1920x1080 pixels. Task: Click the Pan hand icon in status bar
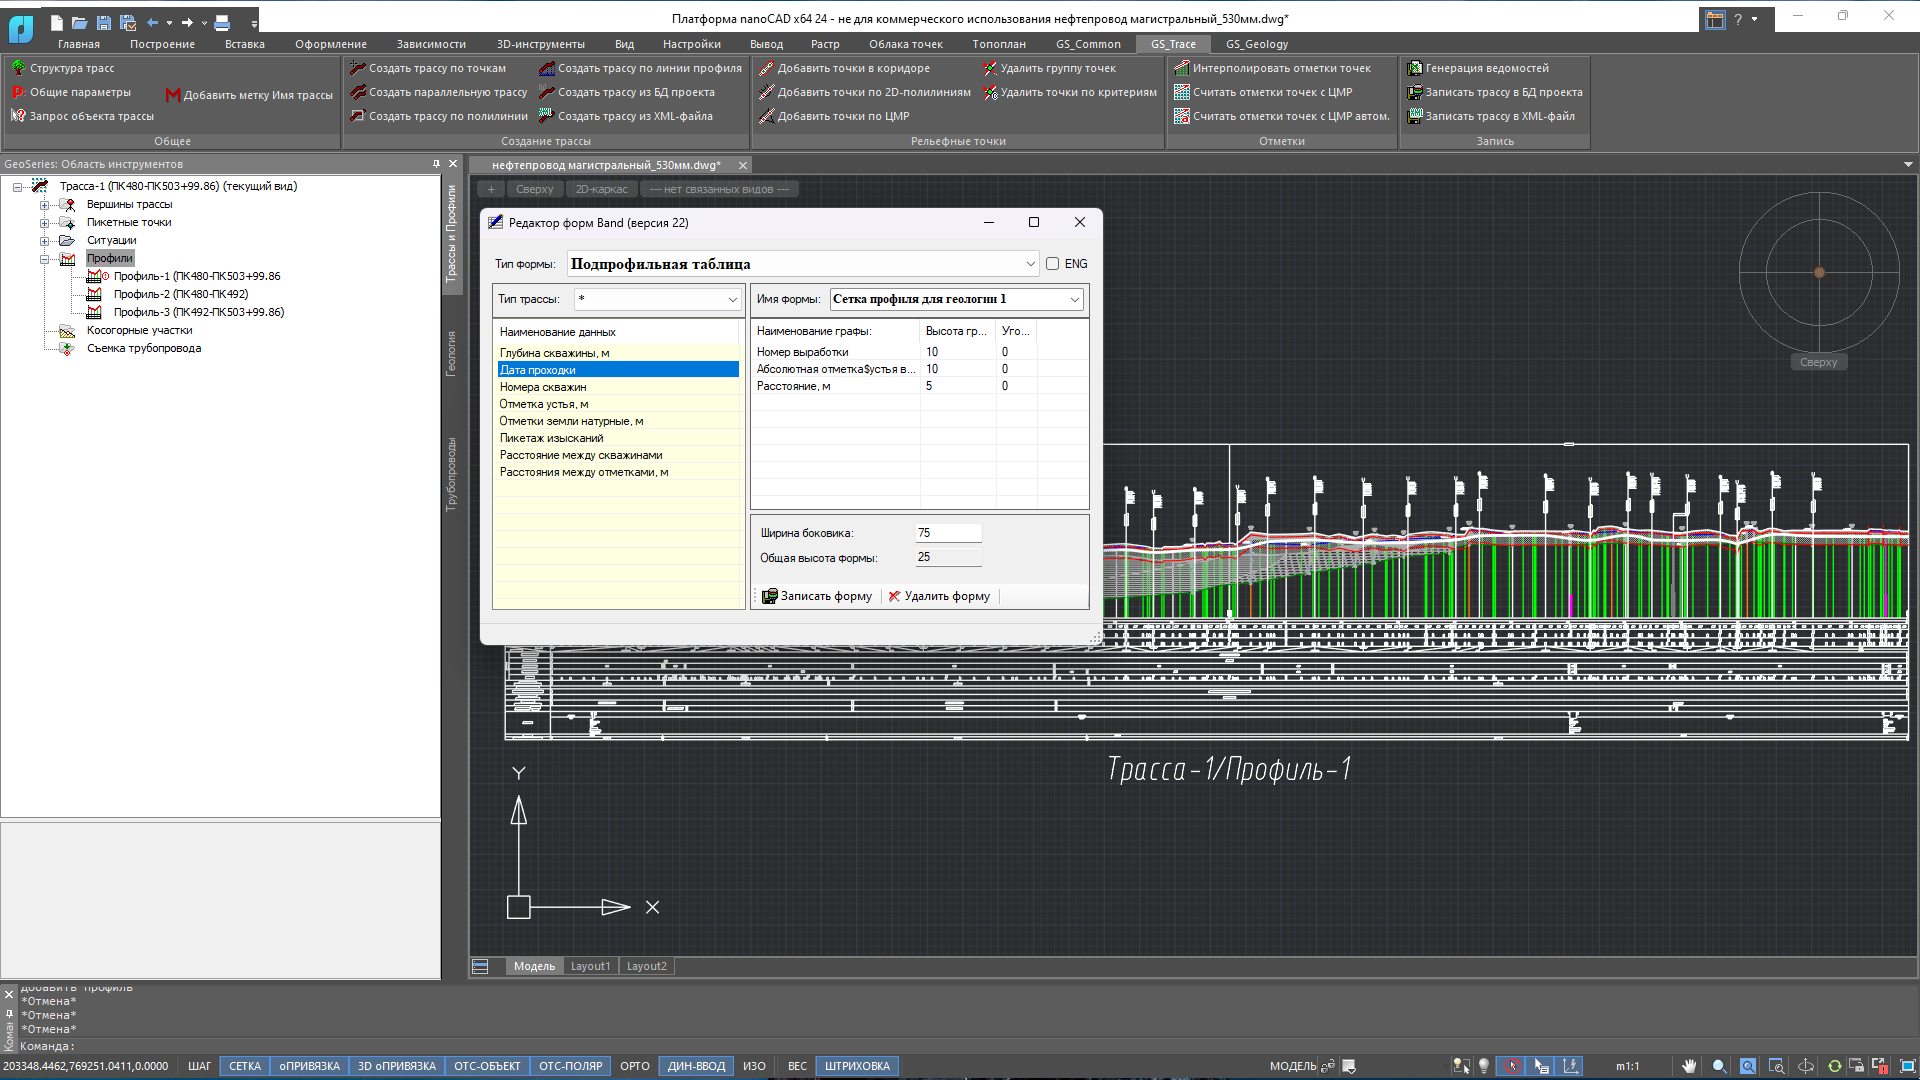[x=1689, y=1066]
